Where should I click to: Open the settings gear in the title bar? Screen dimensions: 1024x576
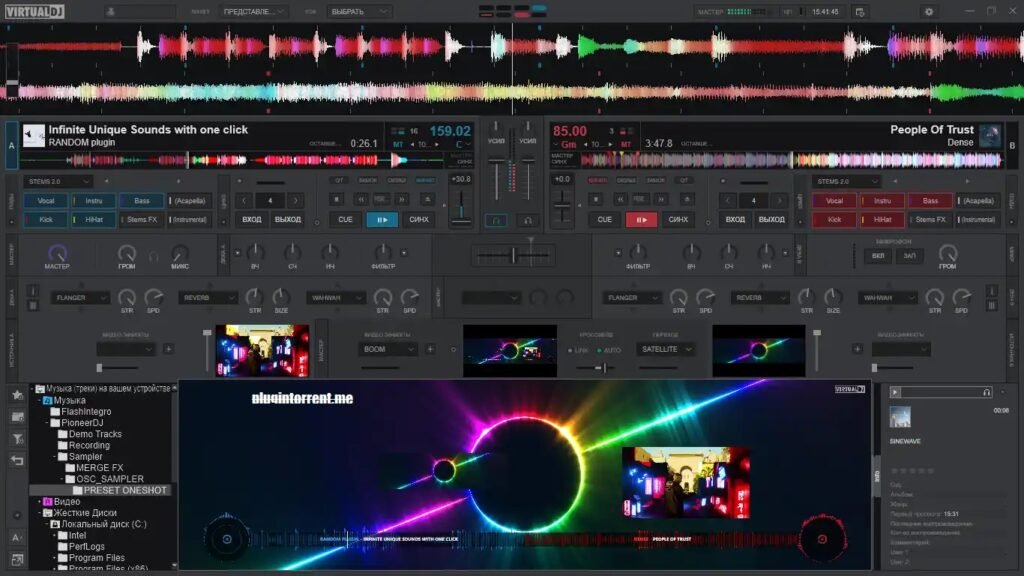point(929,12)
